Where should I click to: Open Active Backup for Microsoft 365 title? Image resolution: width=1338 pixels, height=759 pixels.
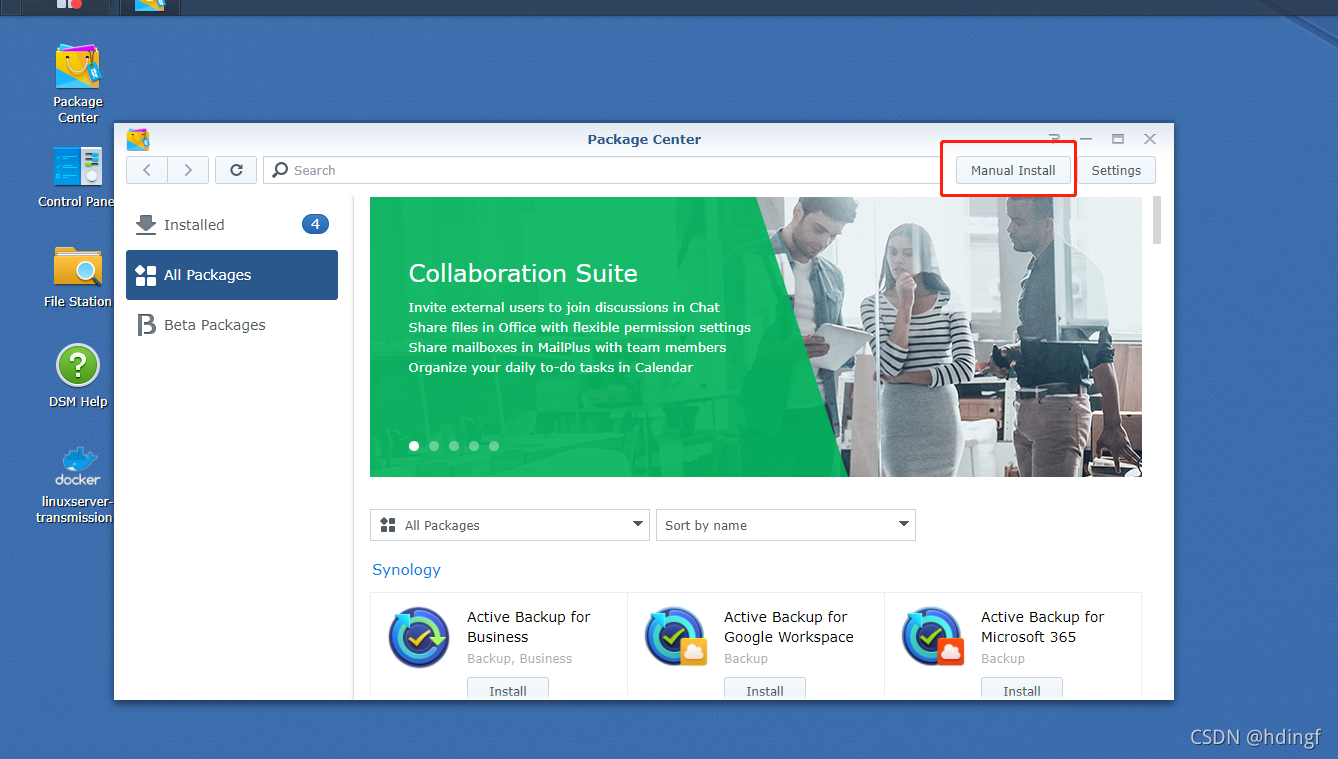click(x=1043, y=627)
